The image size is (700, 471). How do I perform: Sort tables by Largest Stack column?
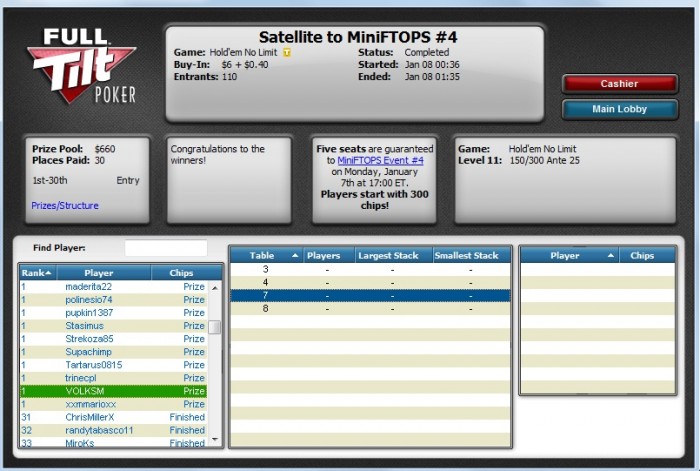pos(394,255)
